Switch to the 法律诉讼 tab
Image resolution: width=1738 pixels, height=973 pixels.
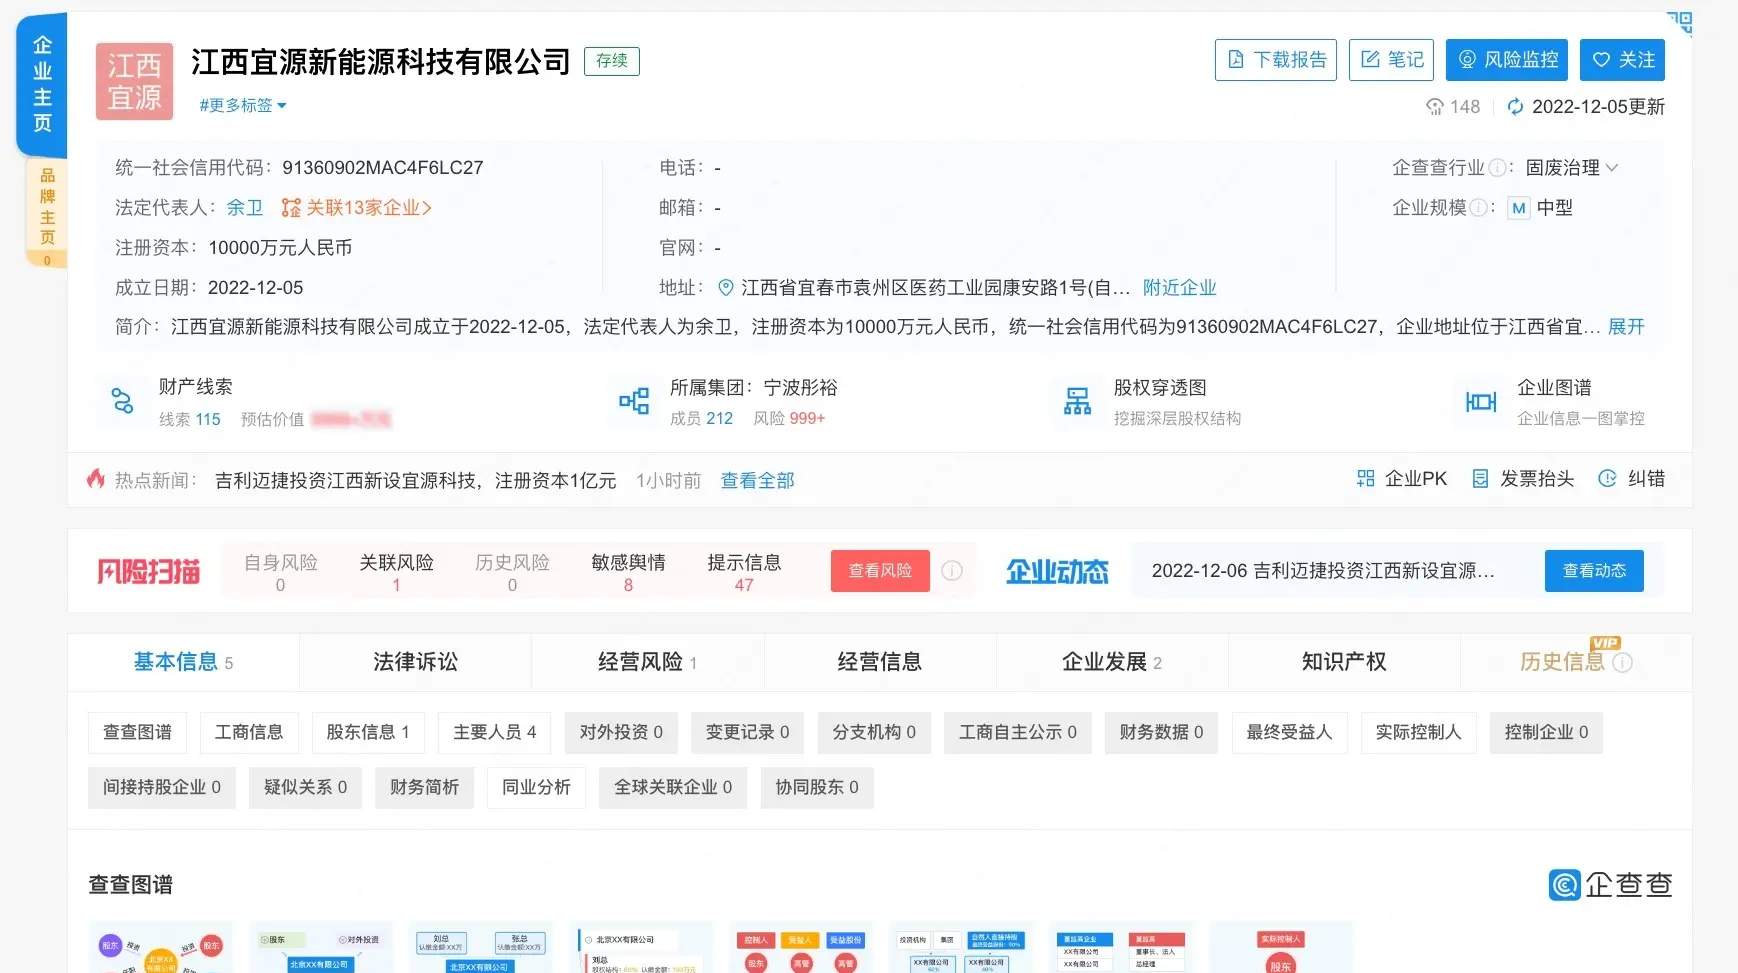coord(416,662)
